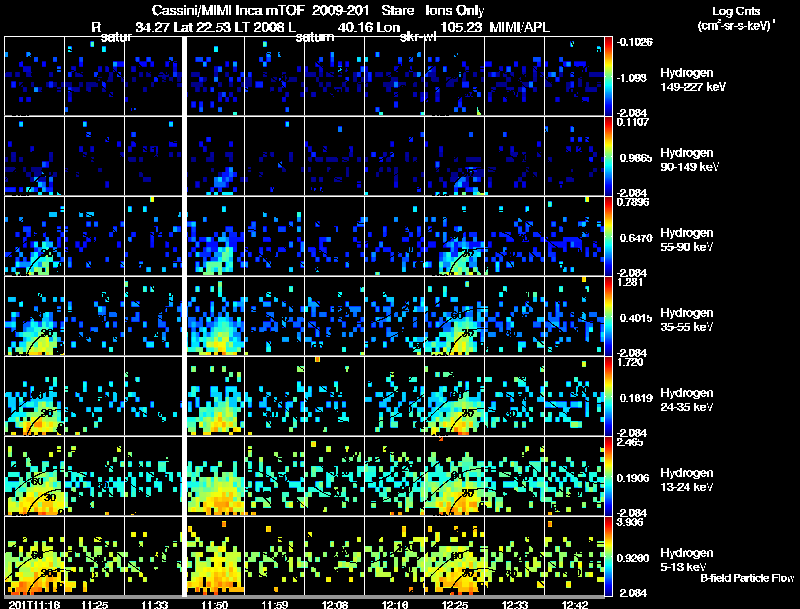
Task: Select the 'Hydrogen 35-55 keV' row label
Action: click(x=687, y=320)
